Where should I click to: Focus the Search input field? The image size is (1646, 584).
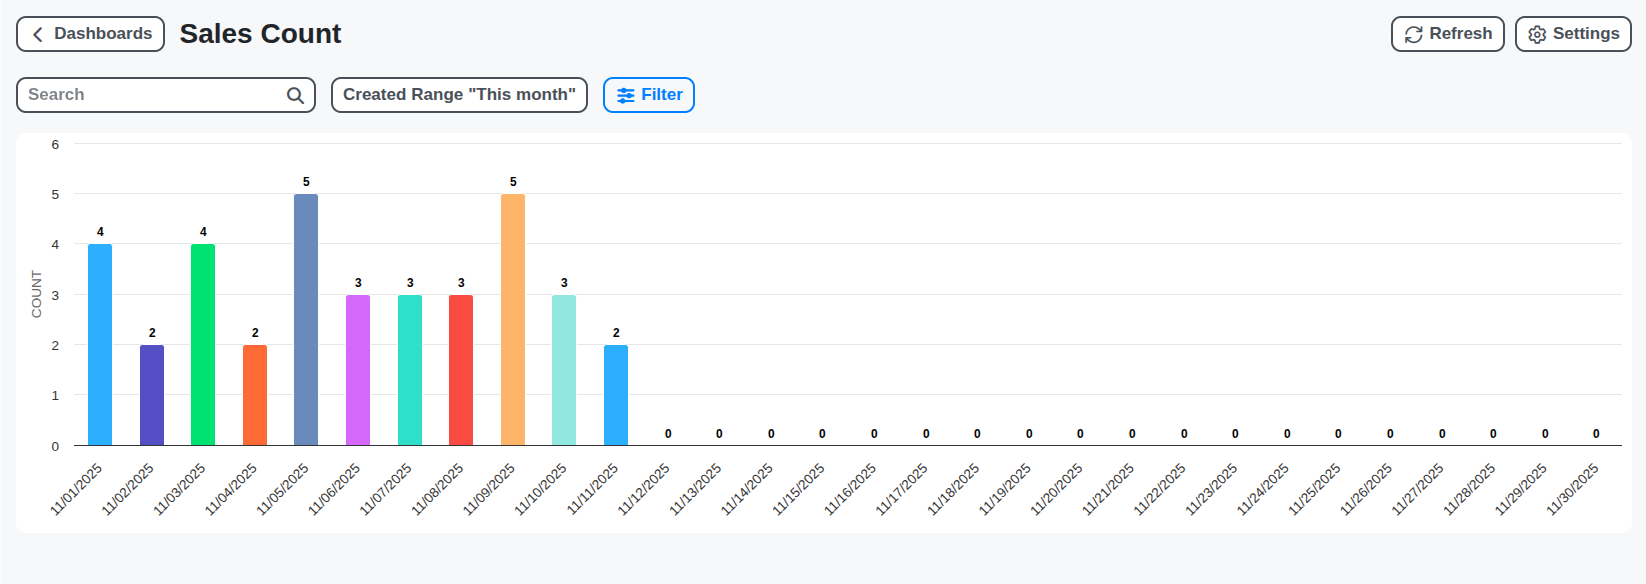pos(166,95)
